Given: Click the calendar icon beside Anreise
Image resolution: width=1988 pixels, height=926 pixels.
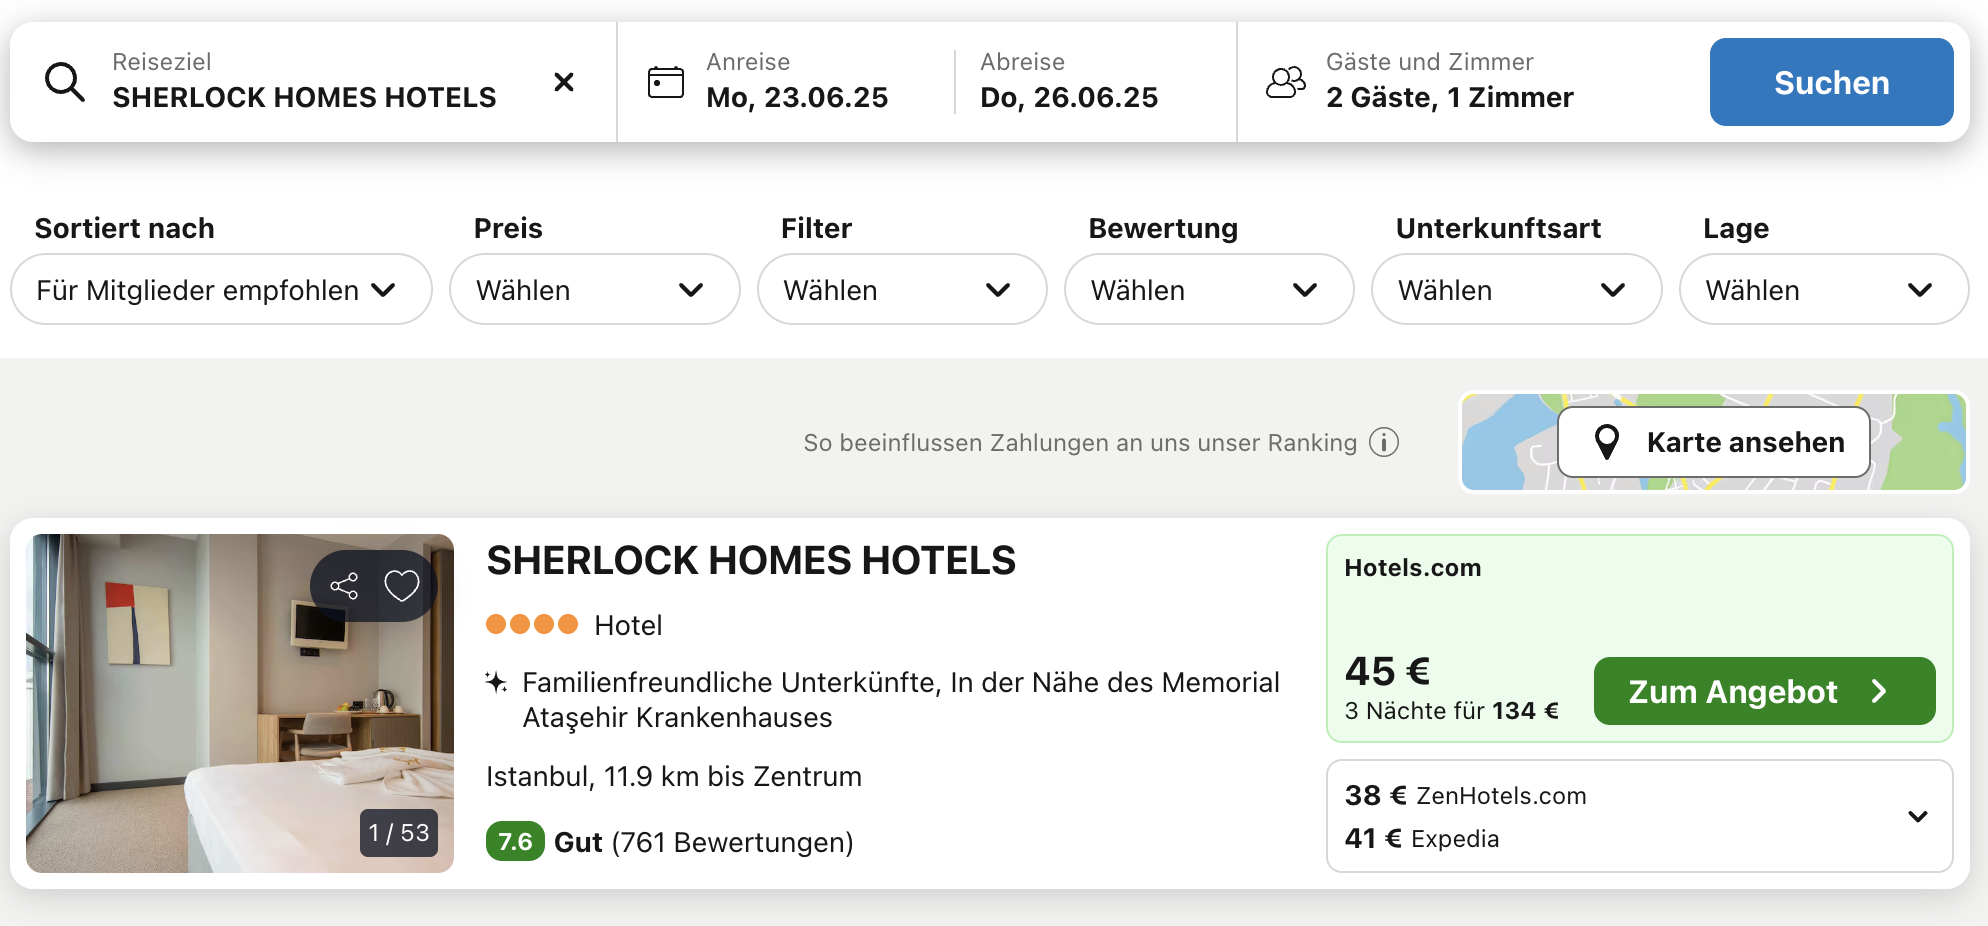Looking at the screenshot, I should [x=666, y=82].
